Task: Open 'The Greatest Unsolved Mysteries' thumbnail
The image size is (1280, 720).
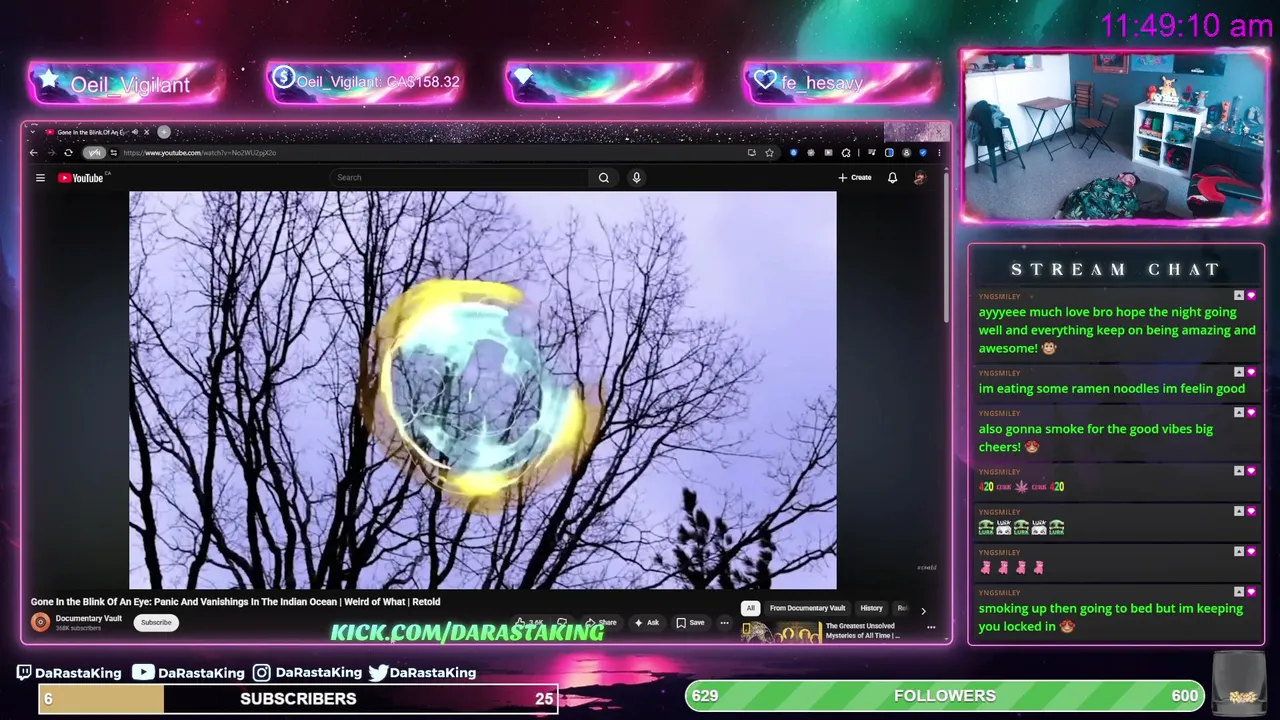Action: click(781, 632)
